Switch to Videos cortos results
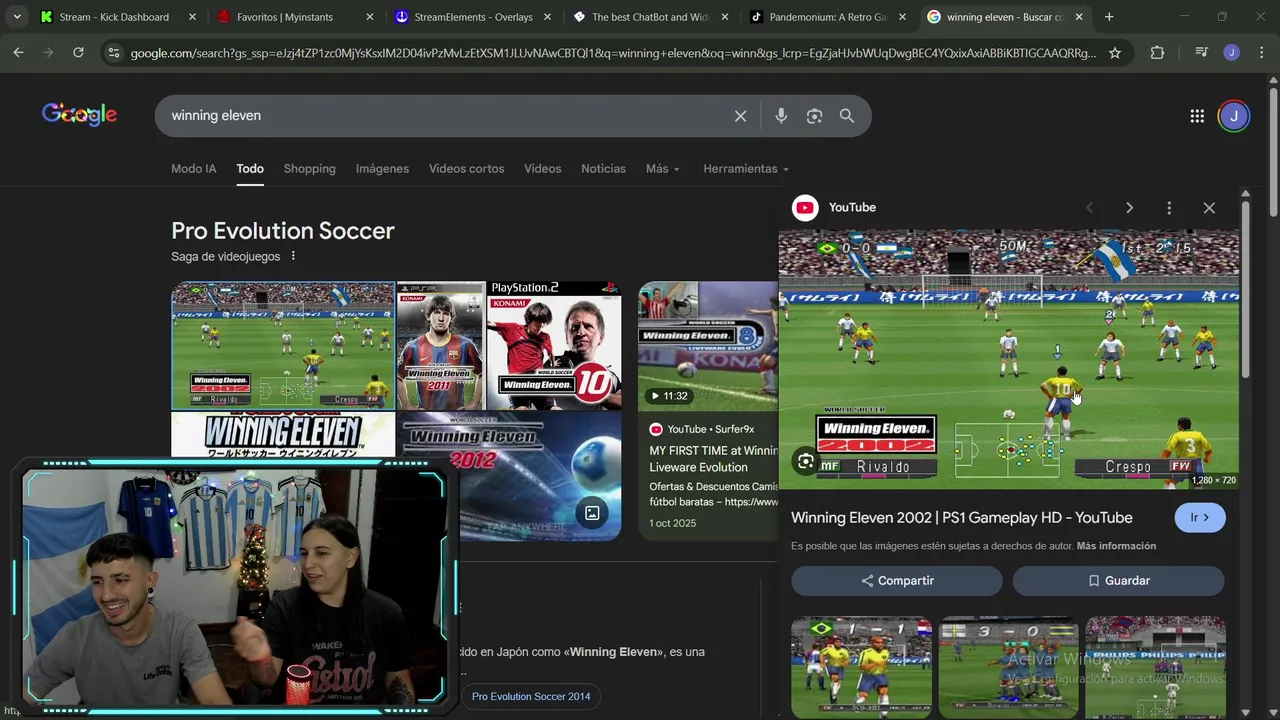1280x720 pixels. [466, 169]
